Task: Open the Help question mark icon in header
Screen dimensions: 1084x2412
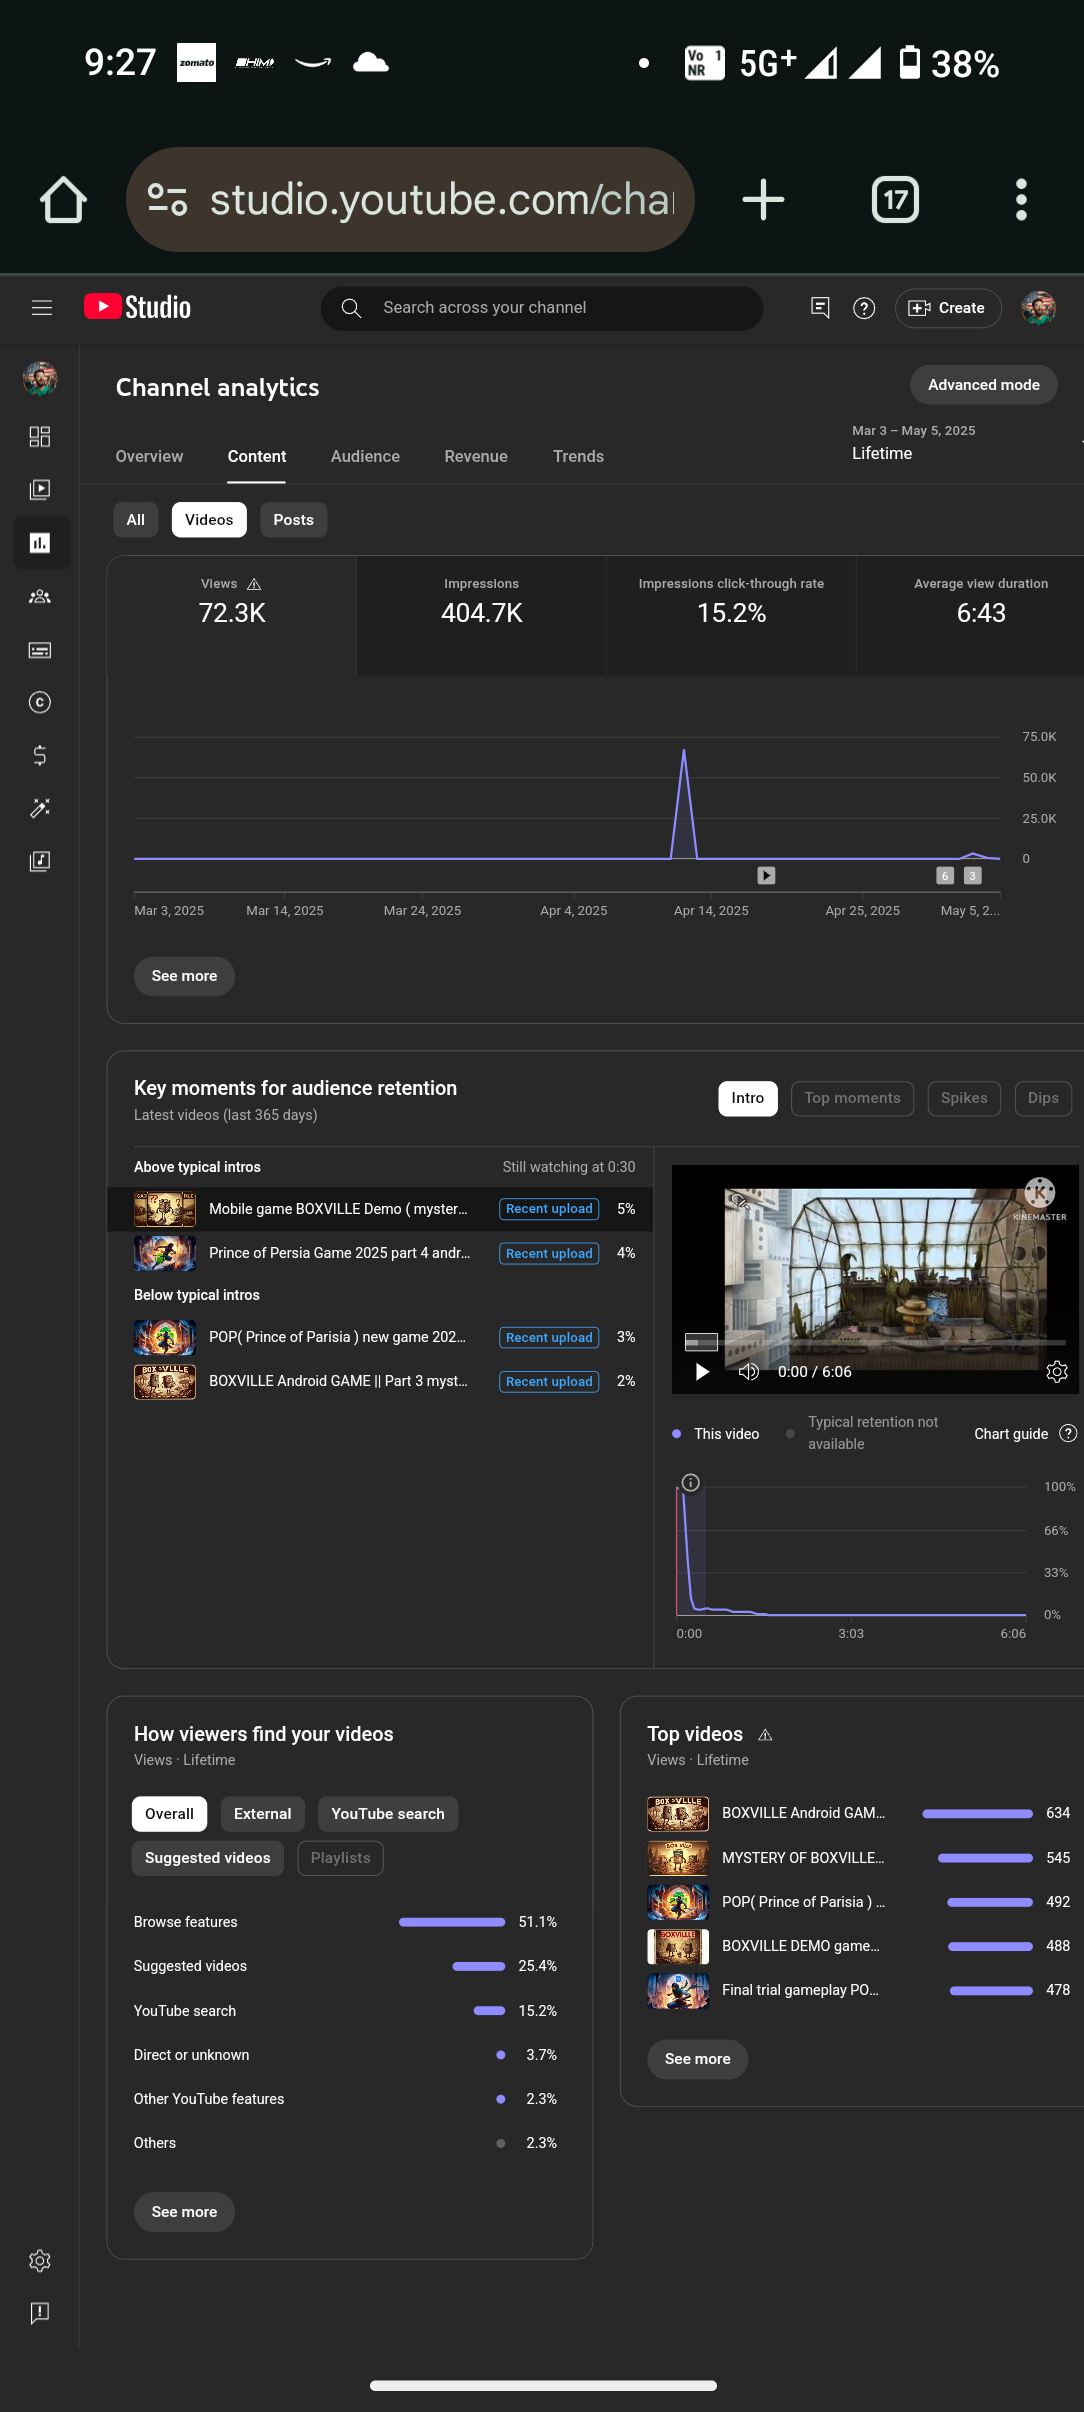Action: click(x=864, y=308)
